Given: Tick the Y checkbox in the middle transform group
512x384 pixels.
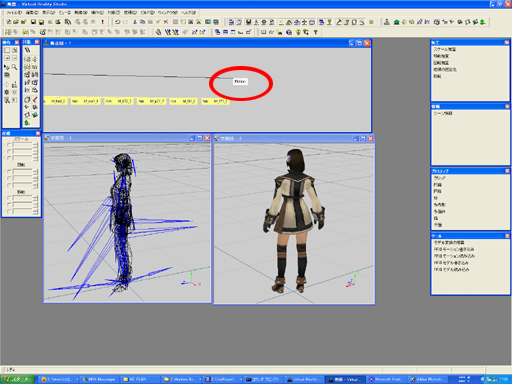Looking at the screenshot, I should pos(9,178).
